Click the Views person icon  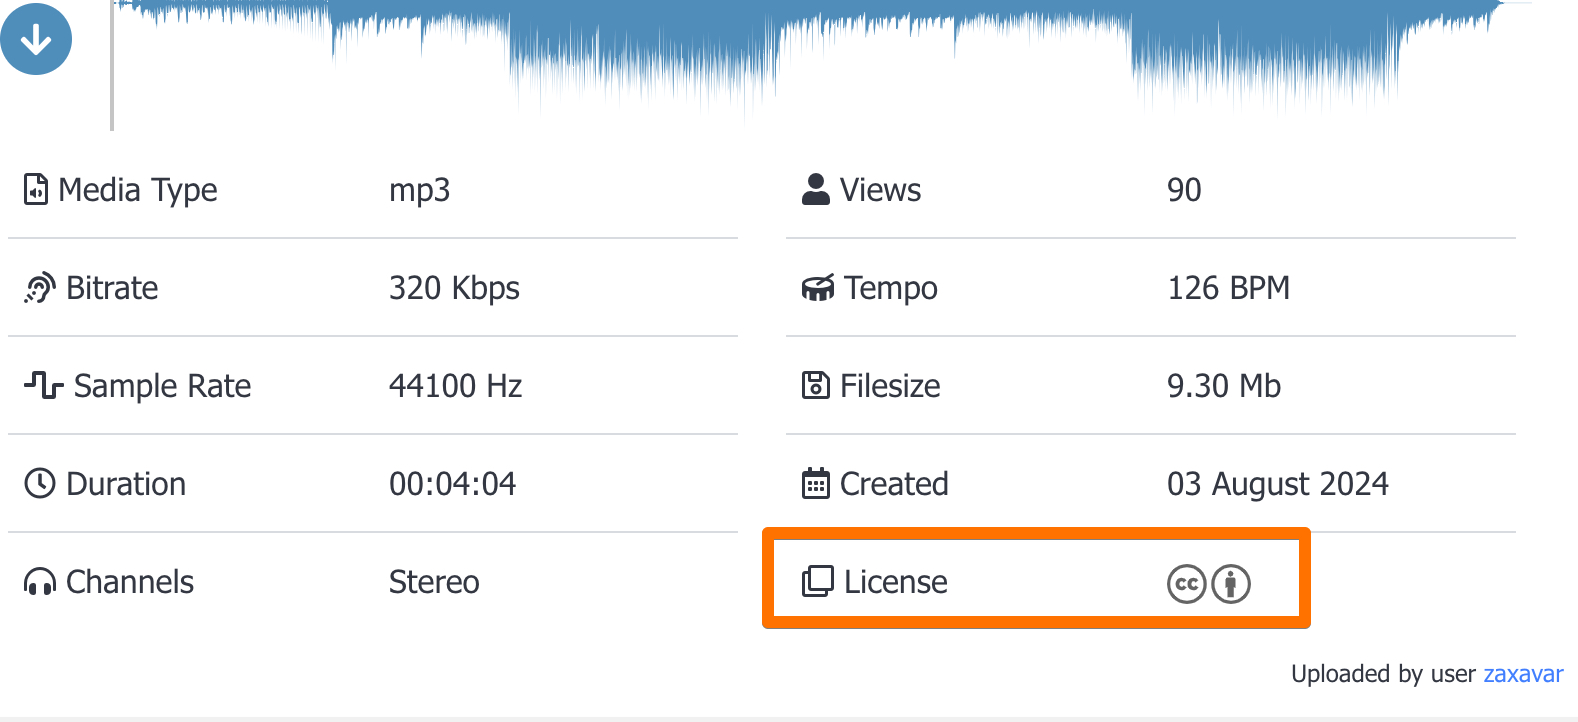click(x=816, y=189)
